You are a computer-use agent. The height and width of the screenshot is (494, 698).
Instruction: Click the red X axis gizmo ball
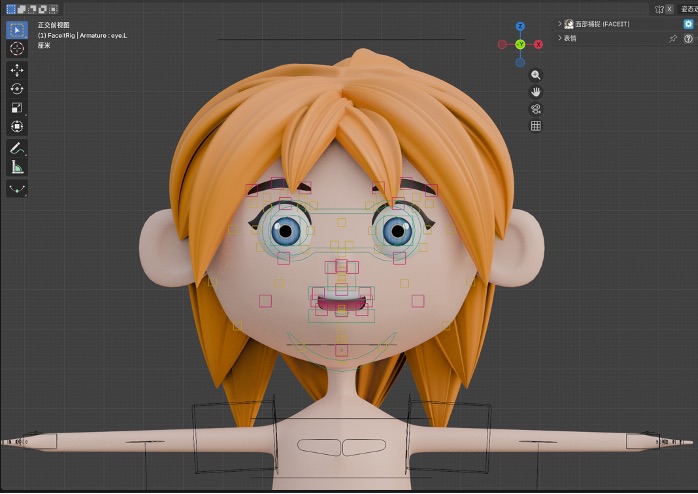tap(538, 45)
